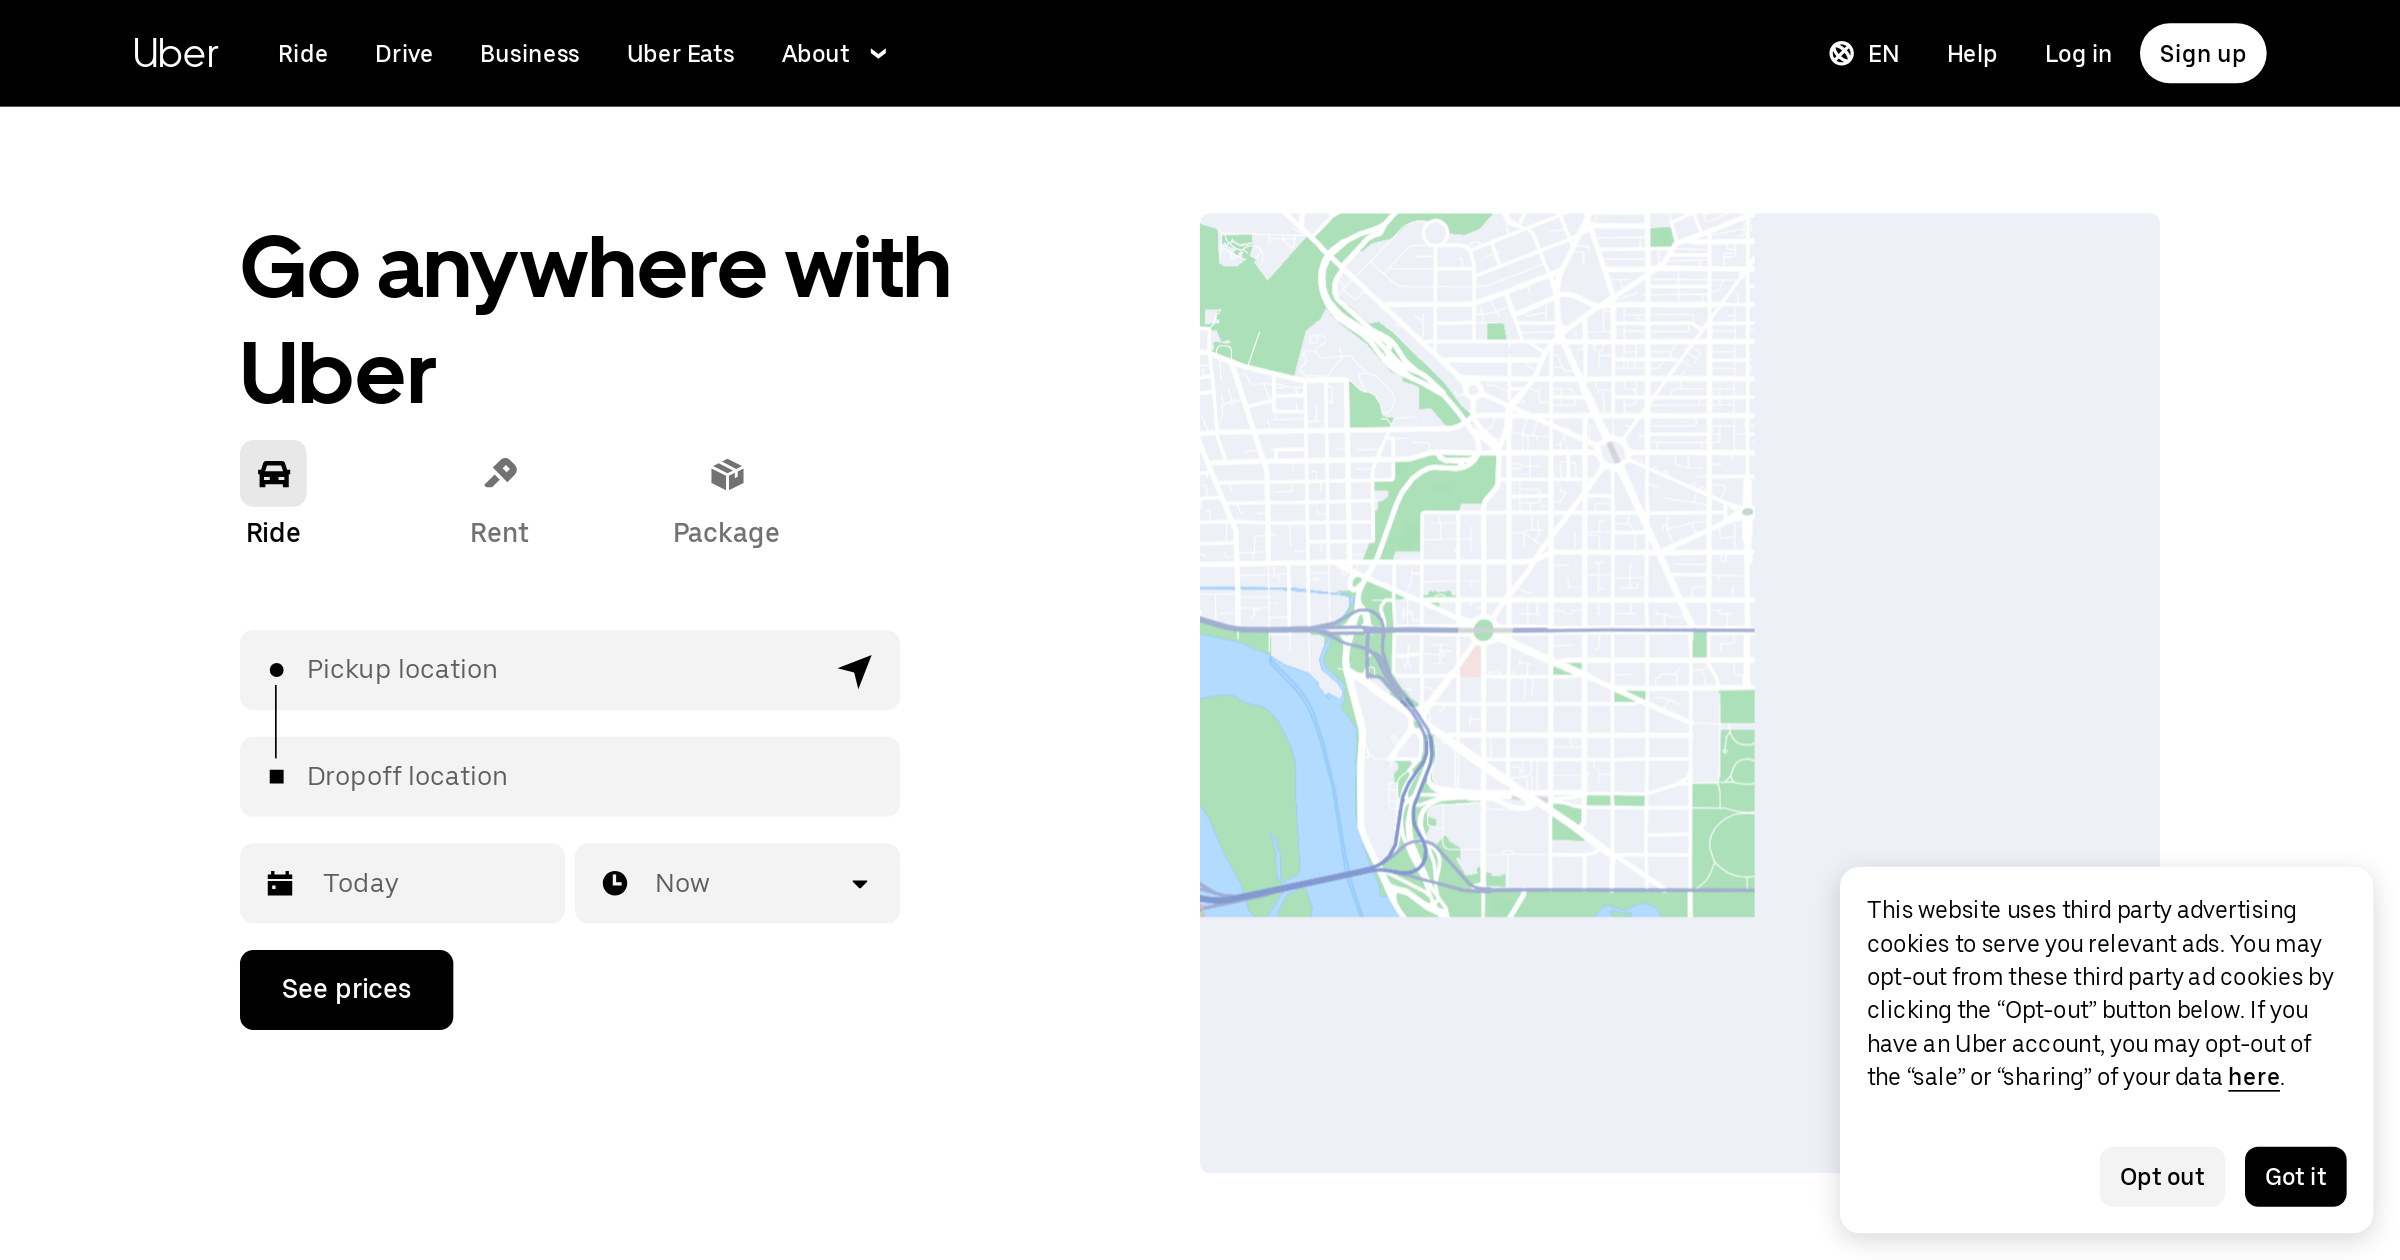Click the Sign up button
The image size is (2400, 1260).
click(2203, 54)
